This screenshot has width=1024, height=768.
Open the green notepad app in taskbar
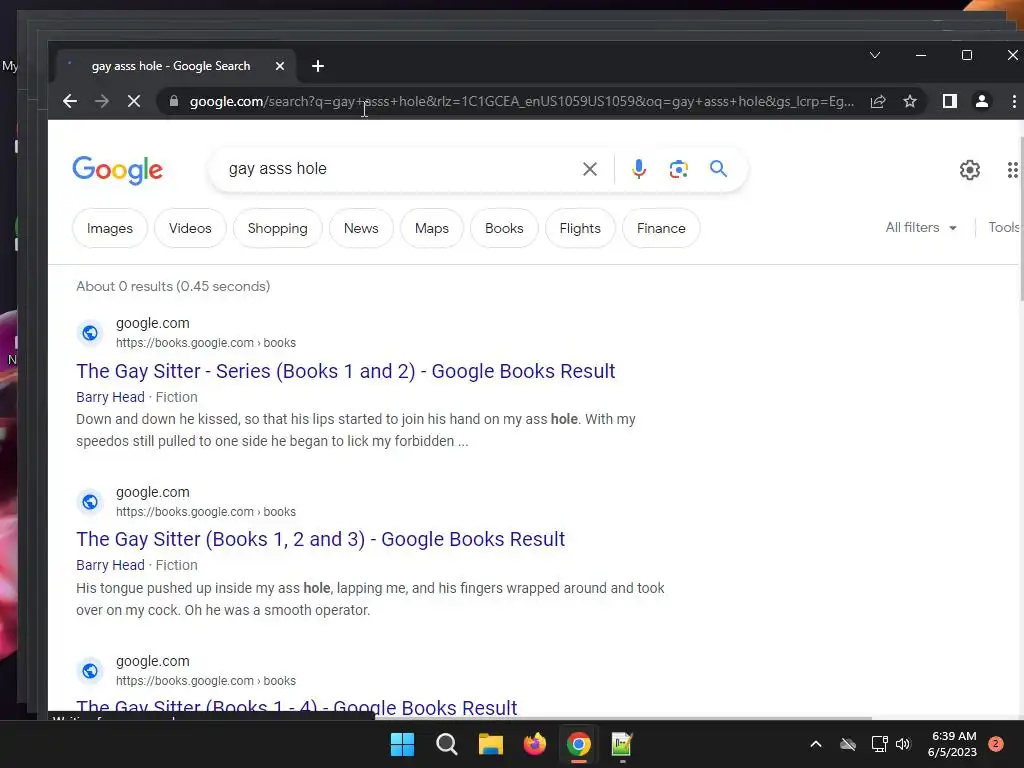(622, 744)
